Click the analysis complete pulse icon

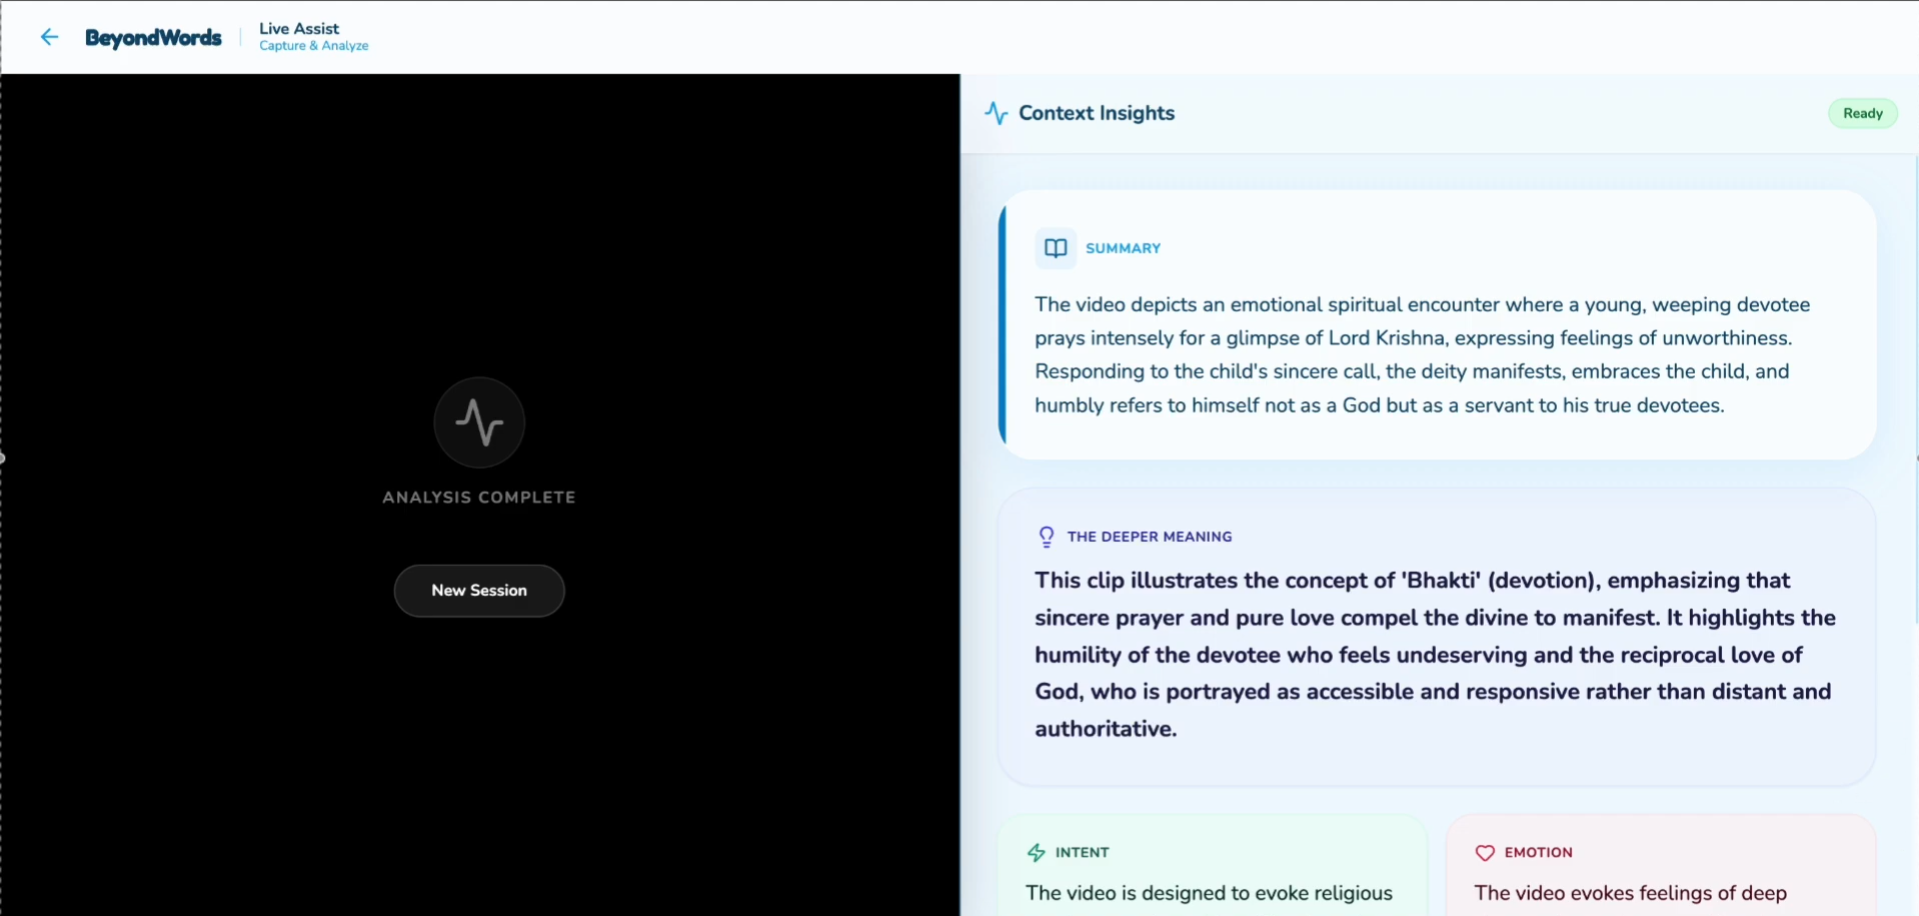pyautogui.click(x=479, y=422)
